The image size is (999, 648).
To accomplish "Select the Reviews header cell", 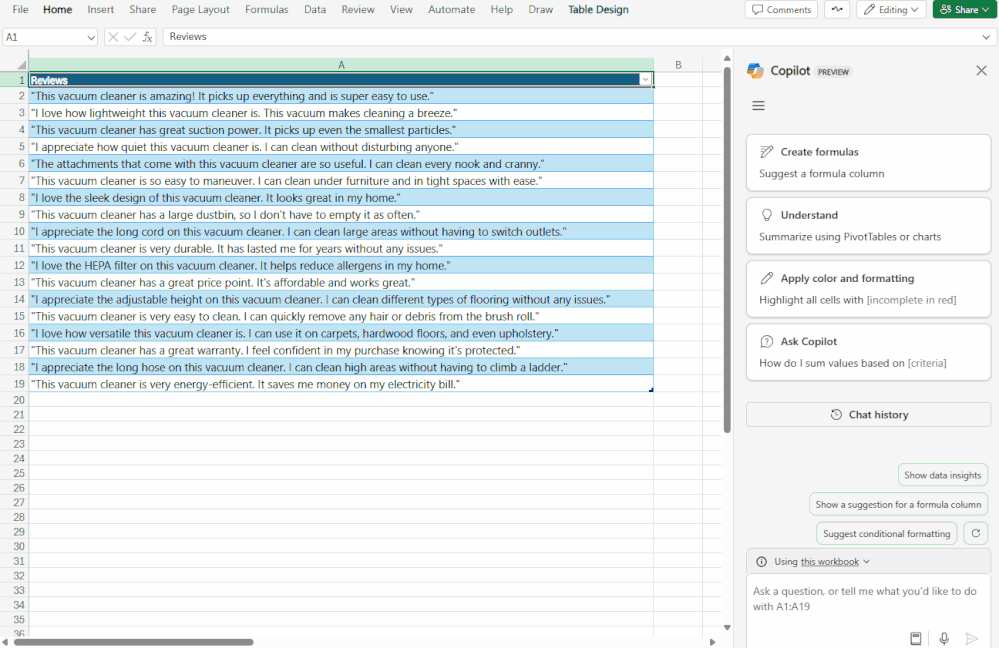I will pyautogui.click(x=341, y=80).
